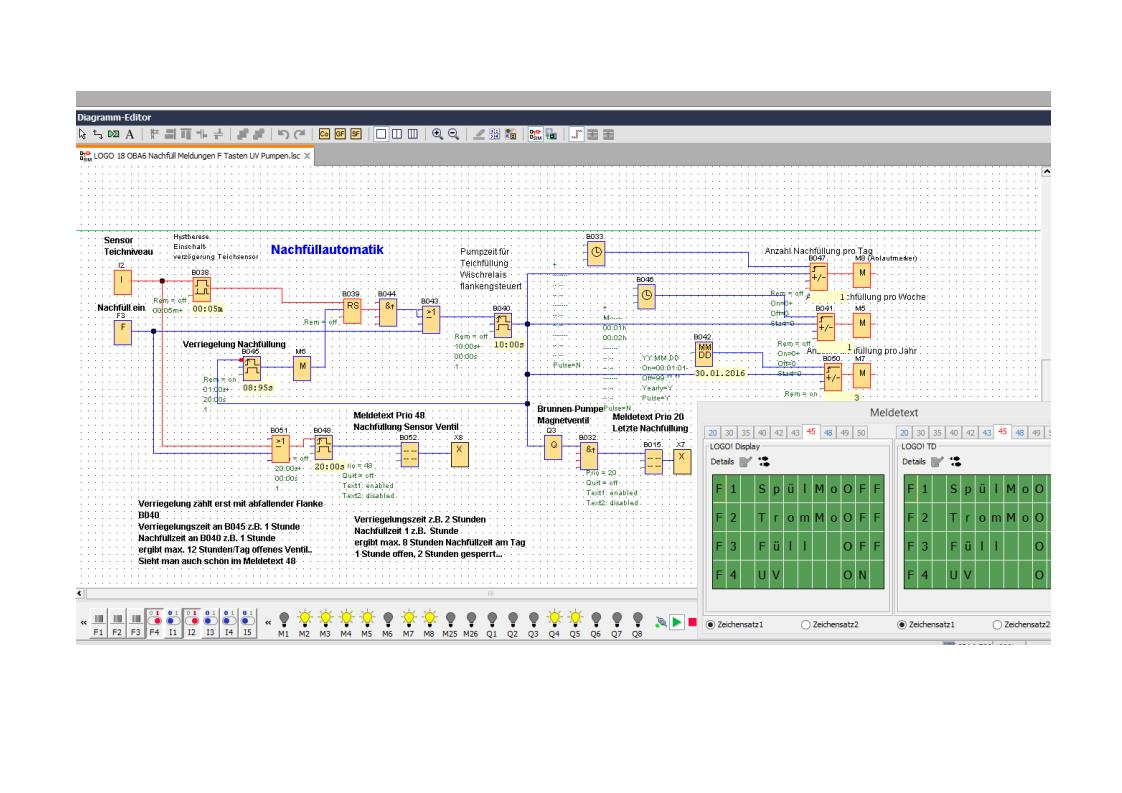Image resolution: width=1122 pixels, height=793 pixels.
Task: Zoom in on the diagram
Action: (x=437, y=133)
